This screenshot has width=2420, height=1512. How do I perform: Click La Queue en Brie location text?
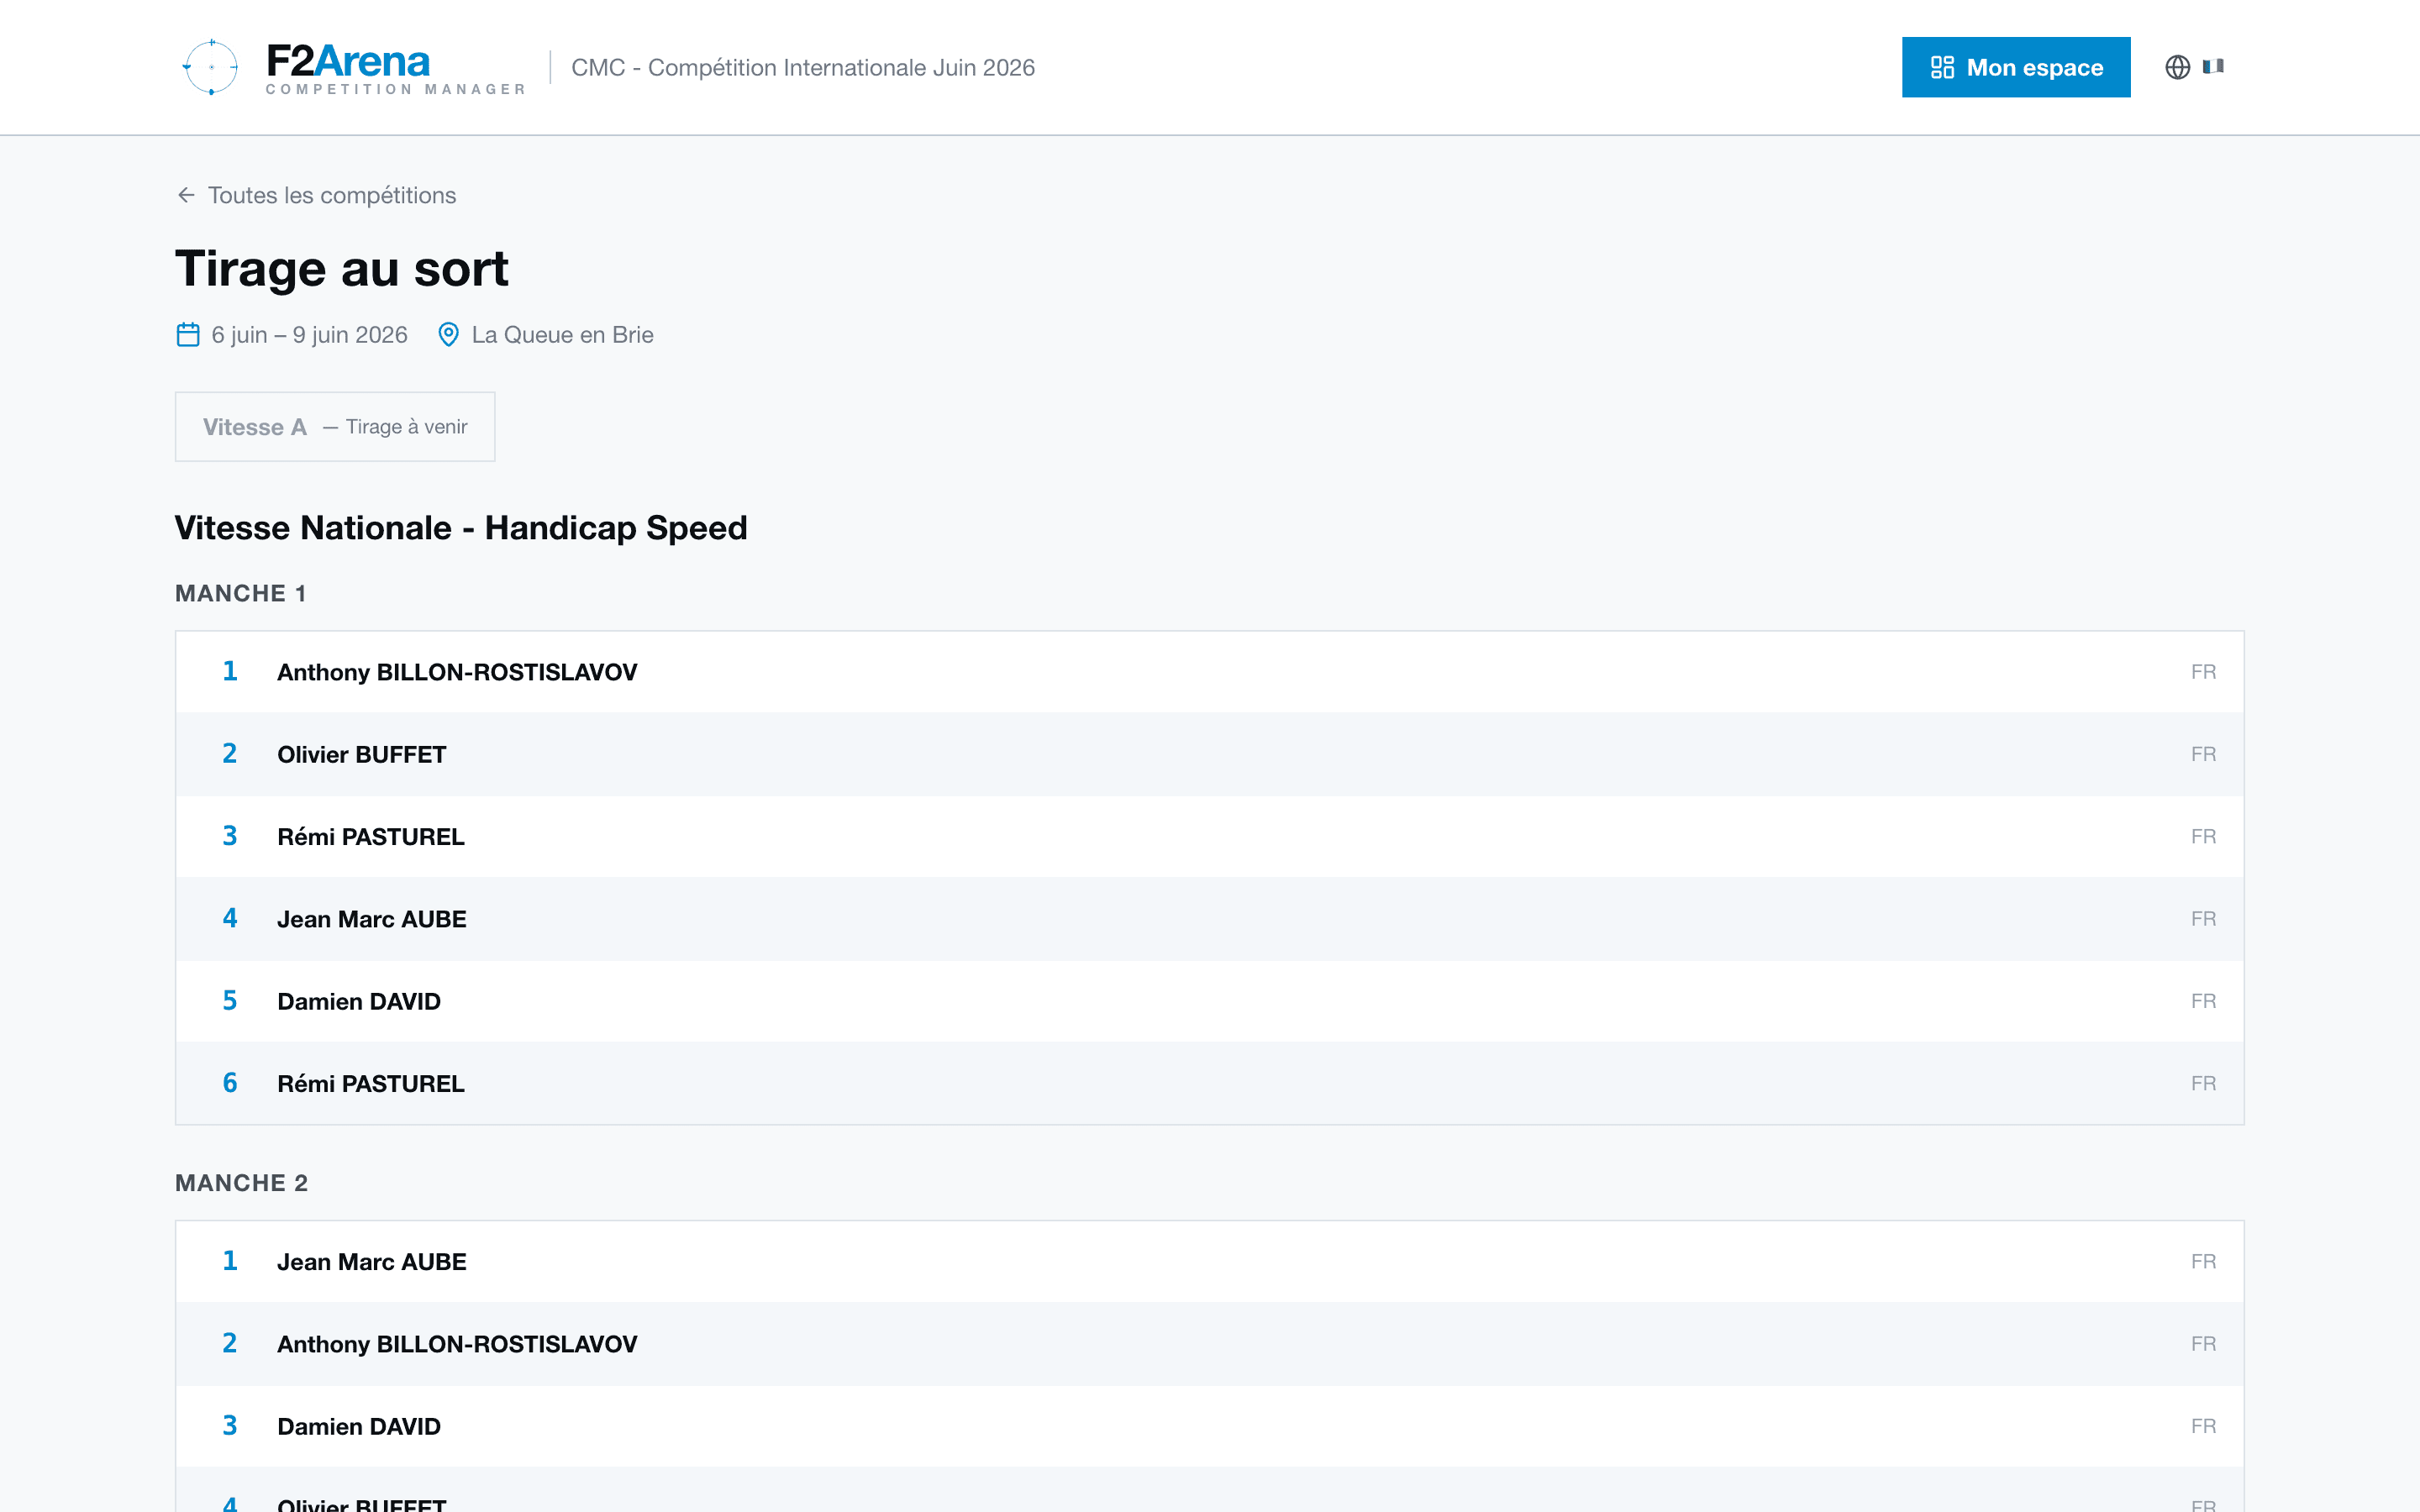pos(563,335)
